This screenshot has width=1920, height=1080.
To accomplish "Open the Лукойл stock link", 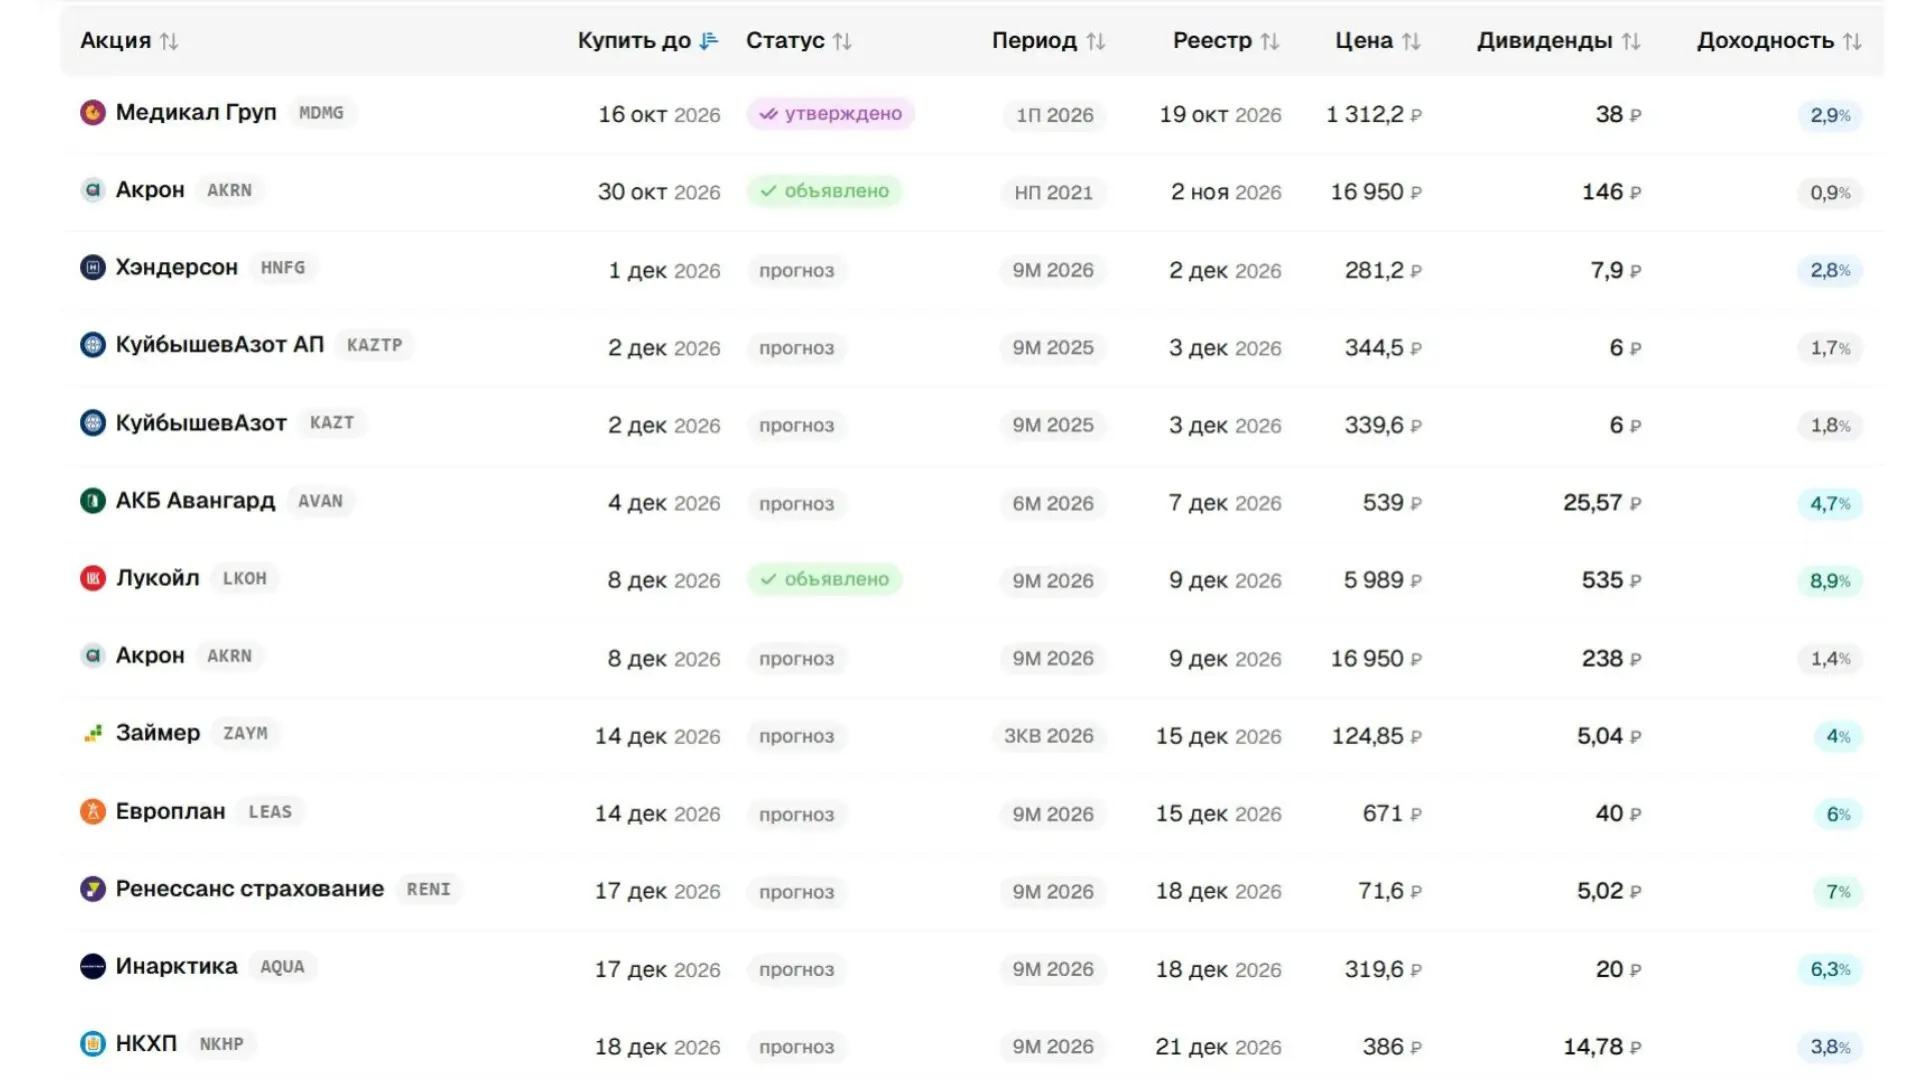I will (158, 578).
